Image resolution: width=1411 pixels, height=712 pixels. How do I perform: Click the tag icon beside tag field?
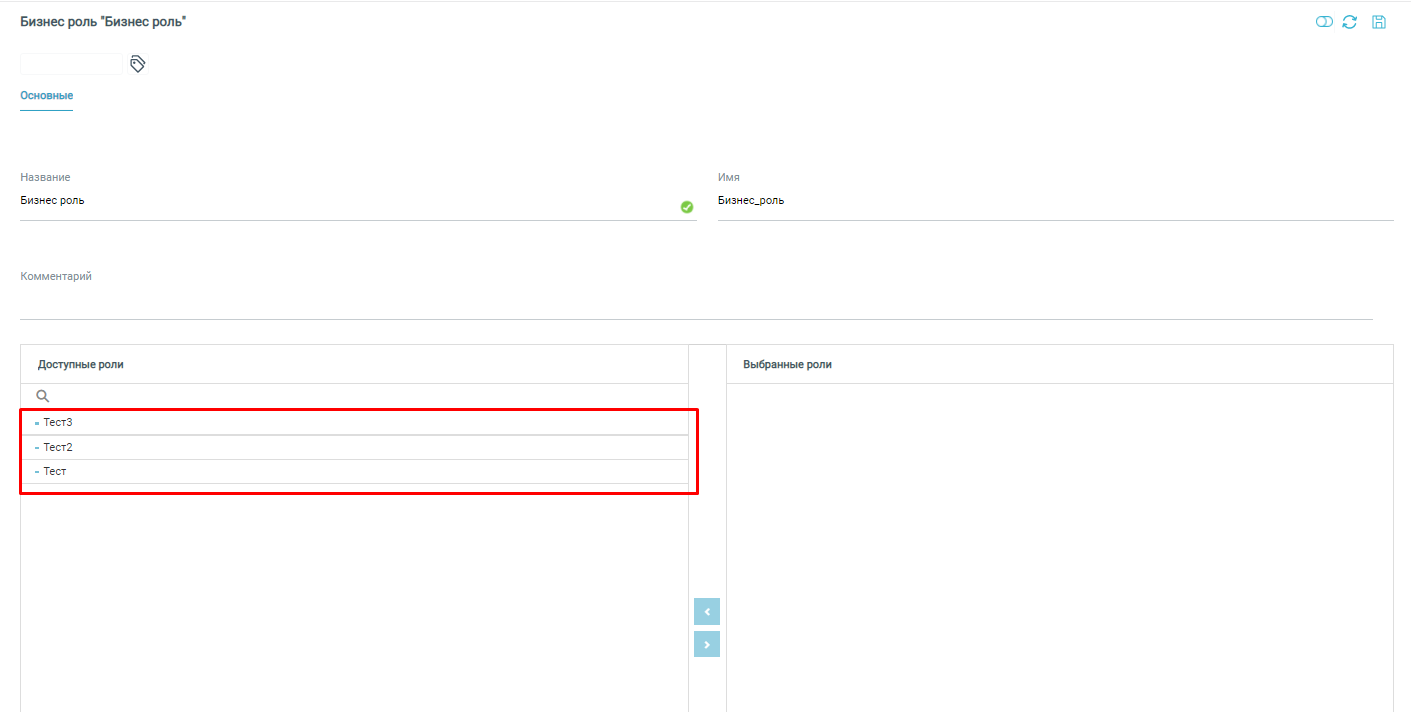138,64
